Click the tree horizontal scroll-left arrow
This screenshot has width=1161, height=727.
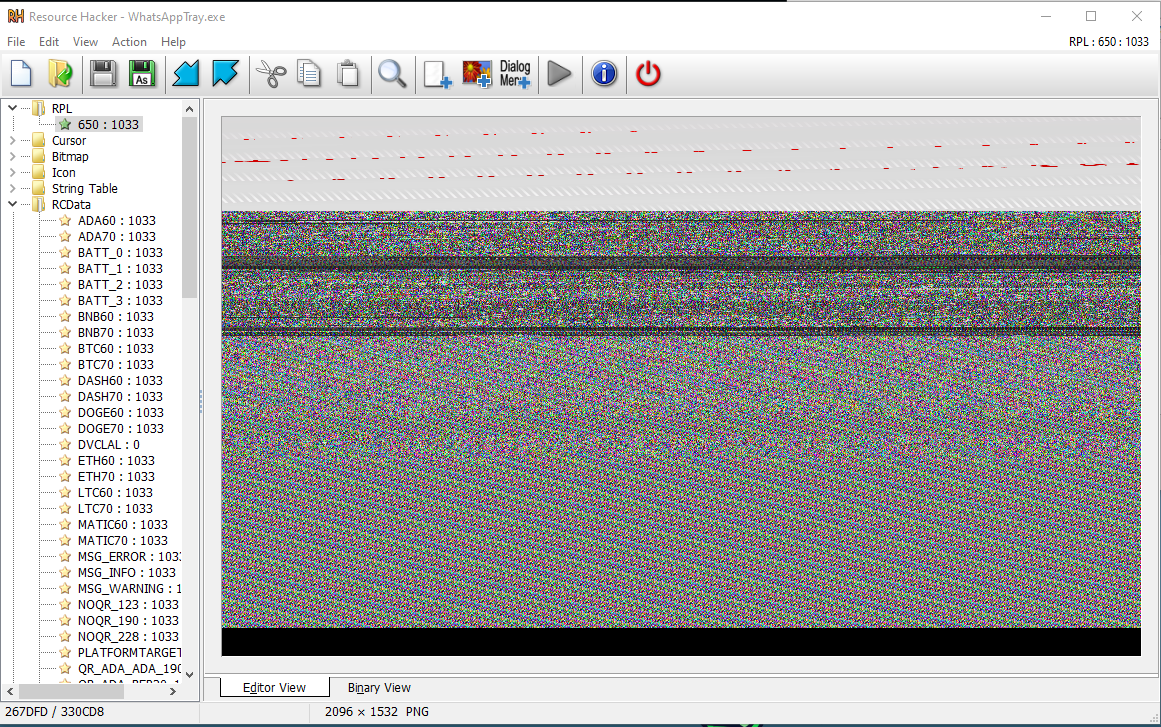point(10,691)
